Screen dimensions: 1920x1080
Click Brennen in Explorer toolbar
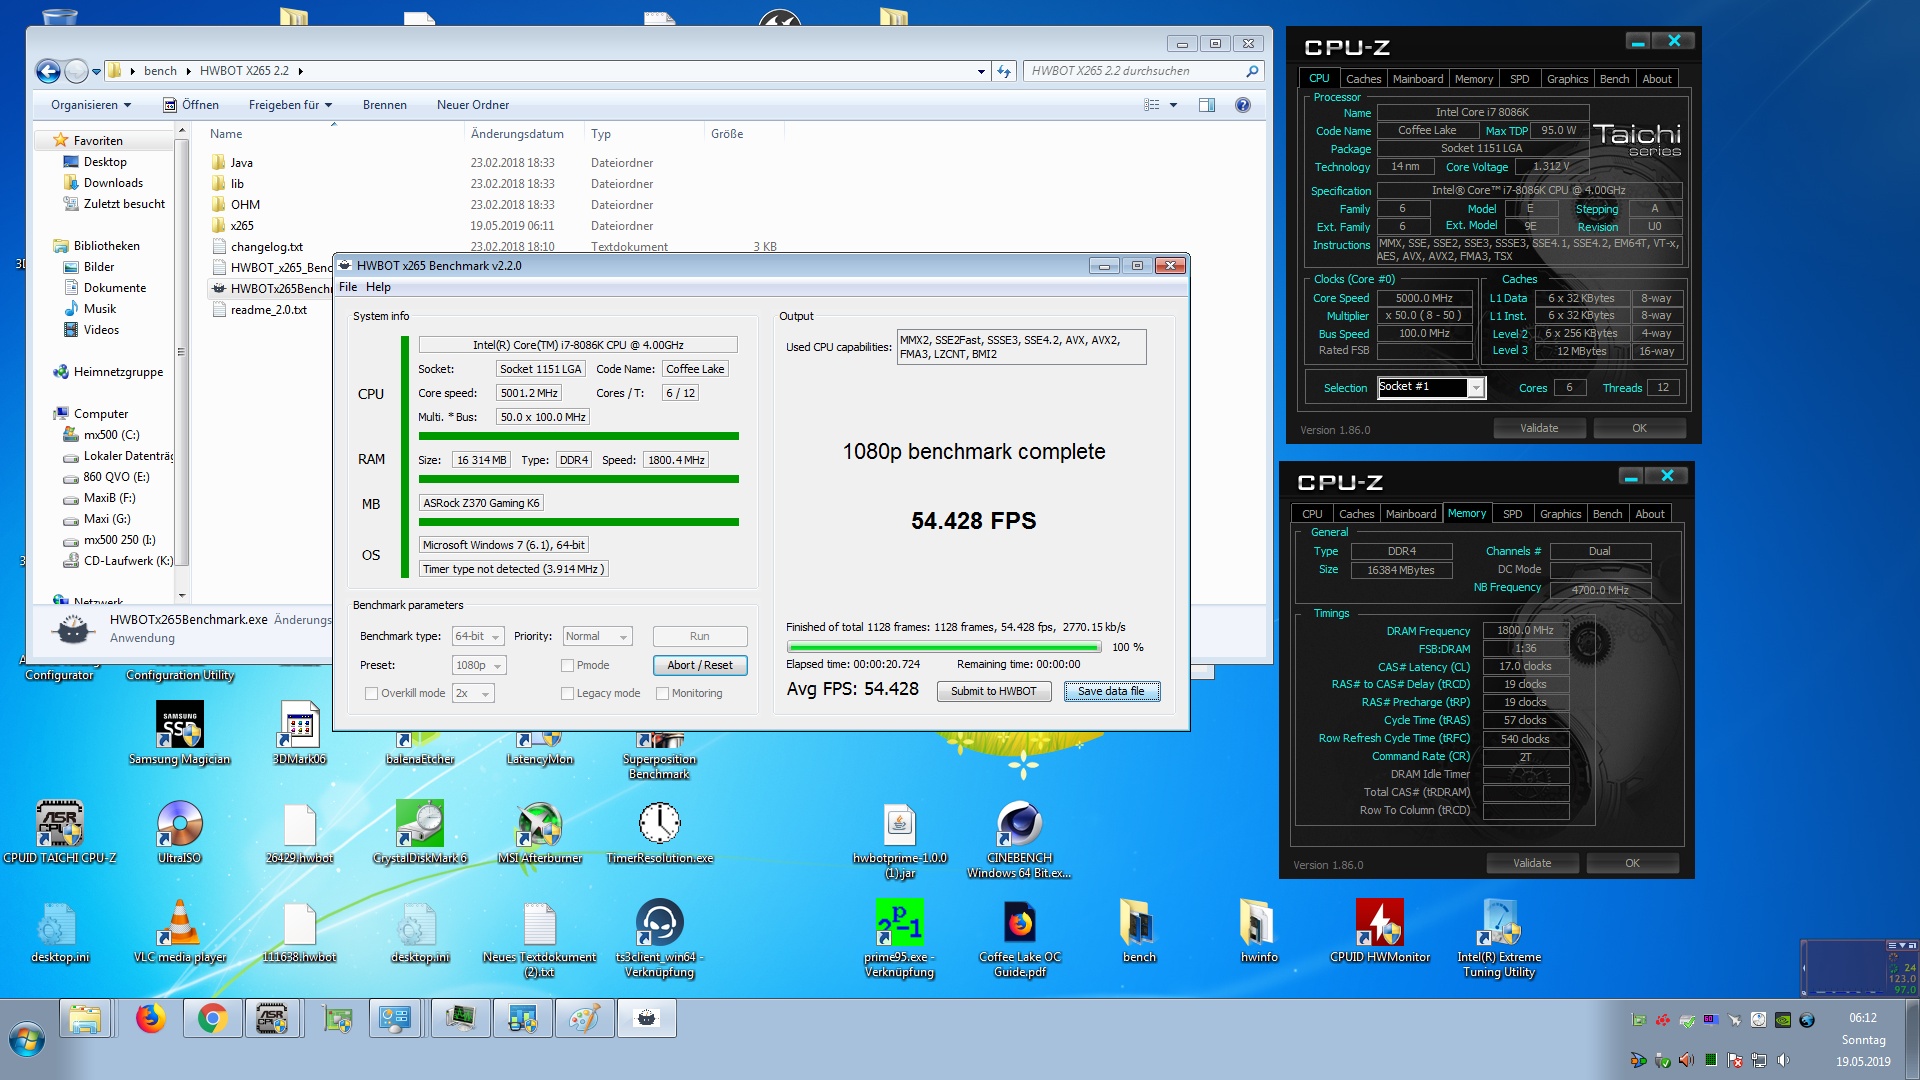click(385, 105)
